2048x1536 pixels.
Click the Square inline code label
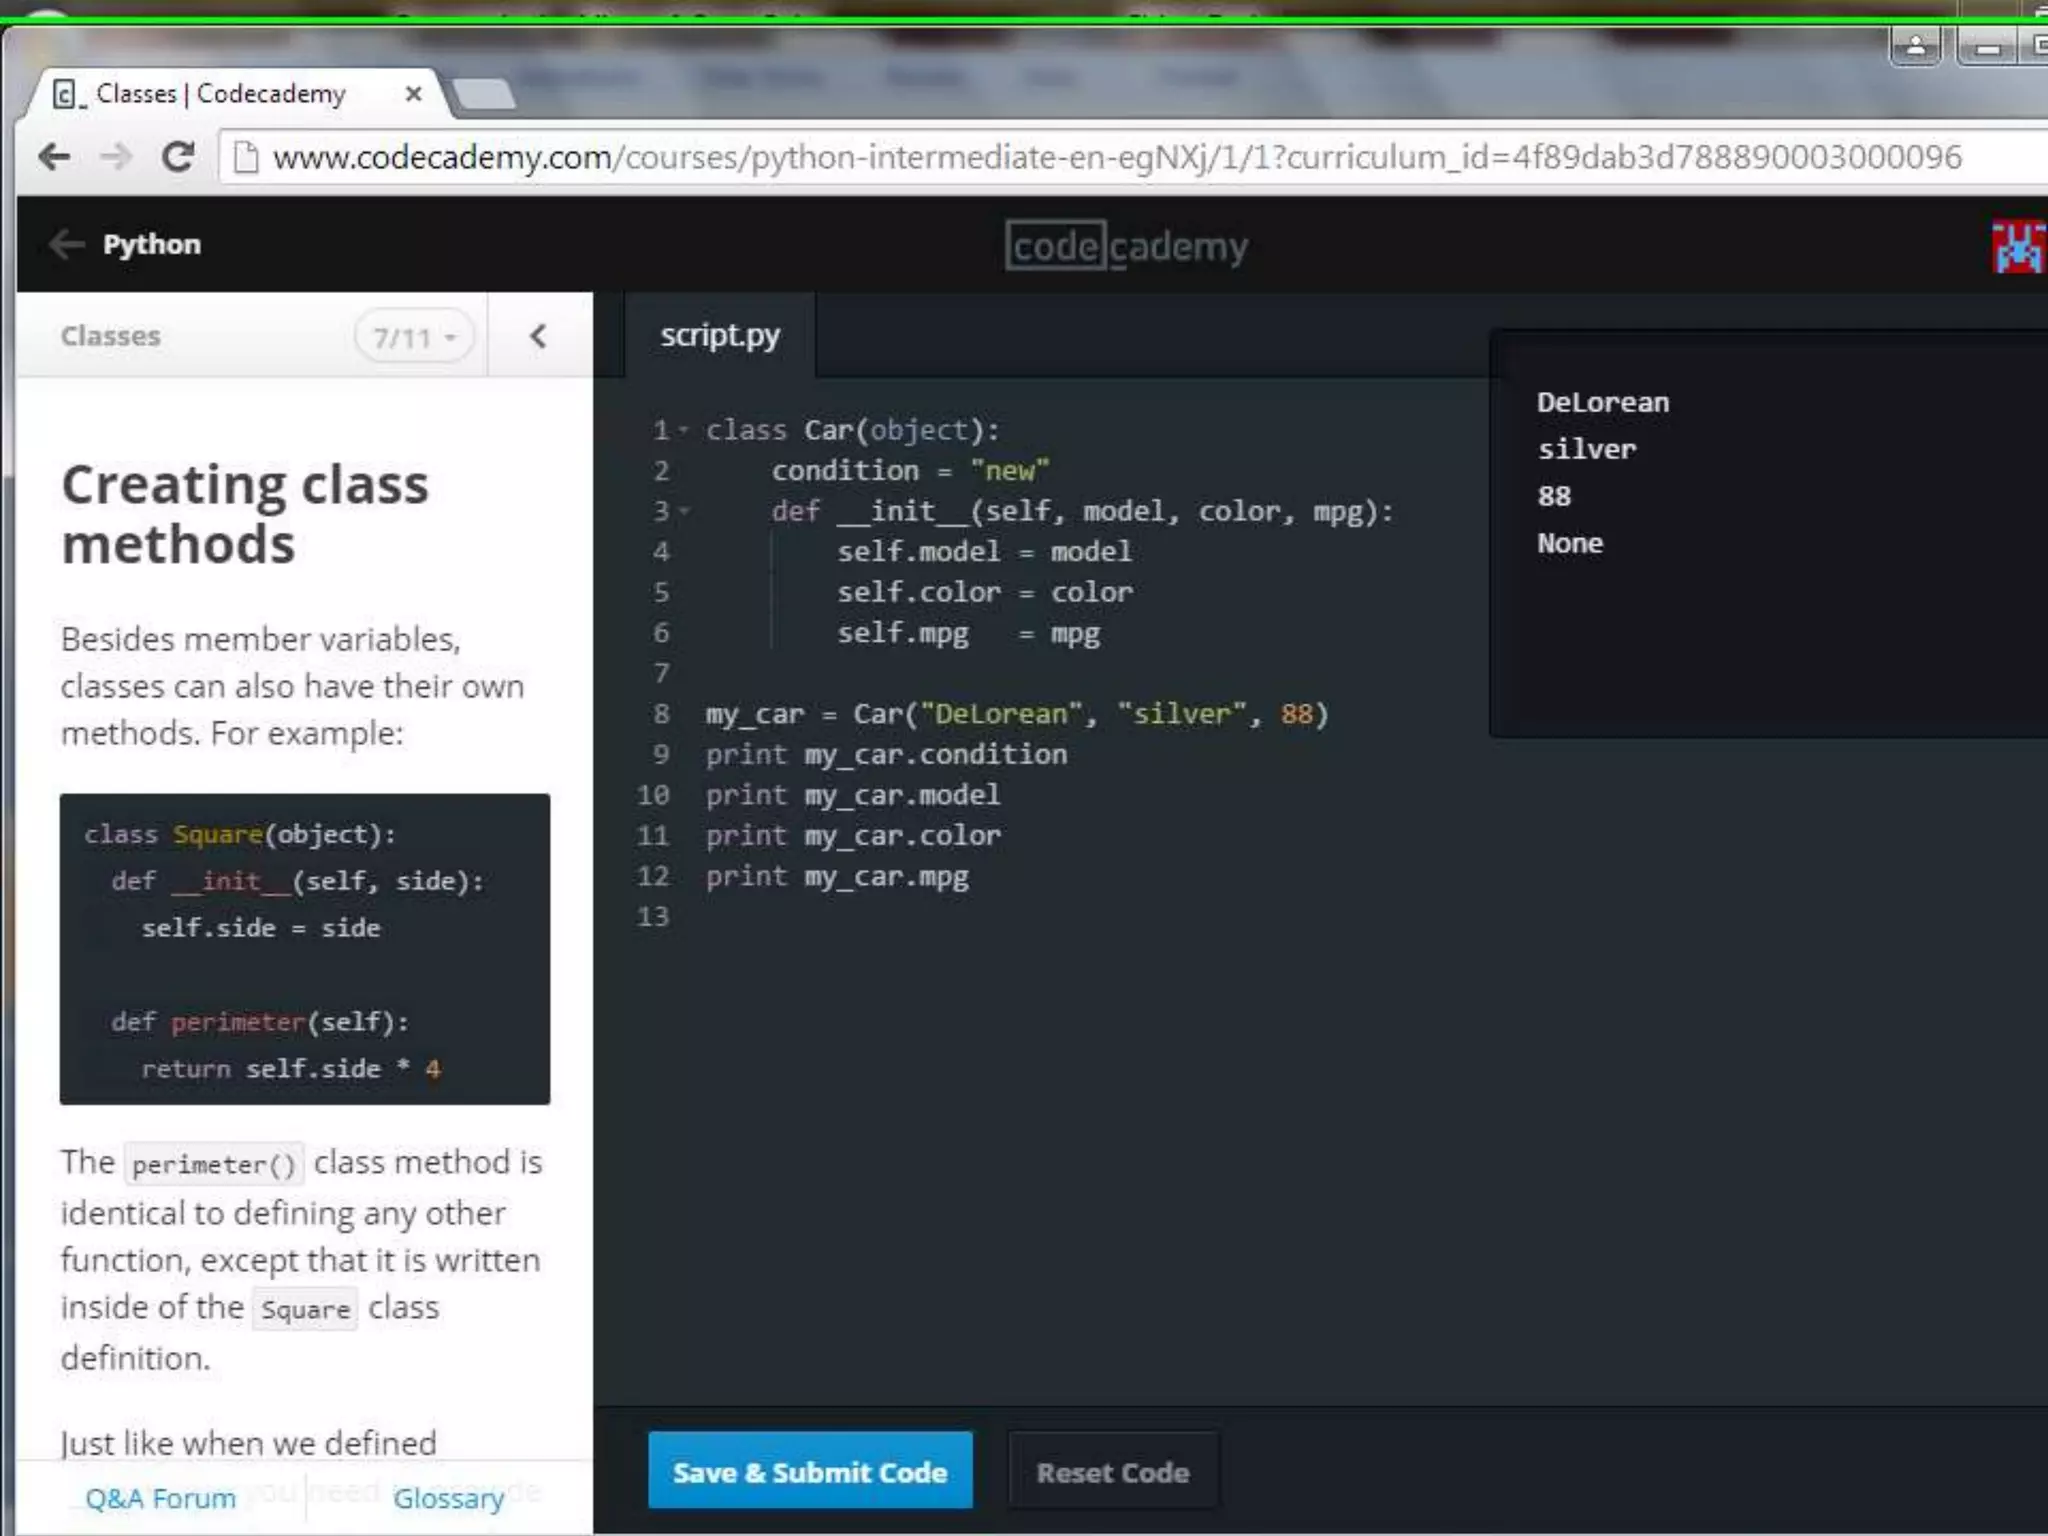coord(305,1309)
